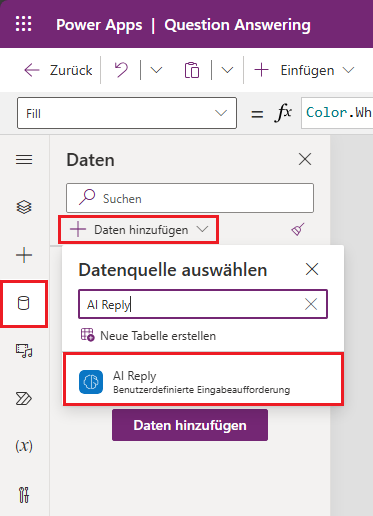373x516 pixels.
Task: Open the Media icon in sidebar
Action: 24,351
